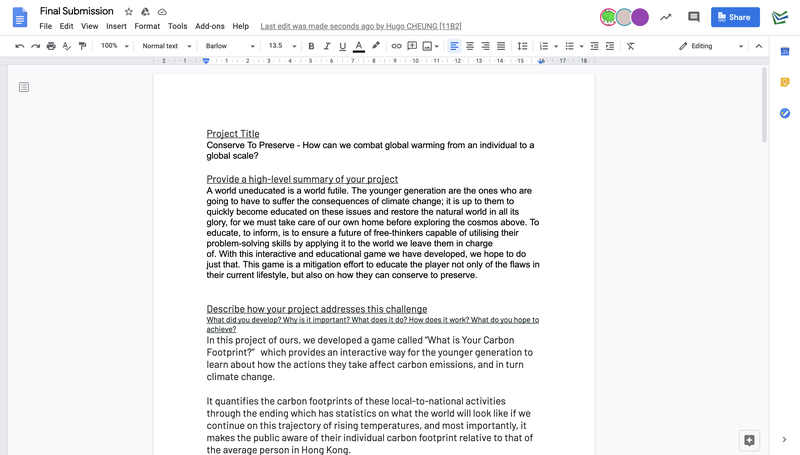The width and height of the screenshot is (800, 455).
Task: Open the highlight color pen
Action: click(376, 46)
